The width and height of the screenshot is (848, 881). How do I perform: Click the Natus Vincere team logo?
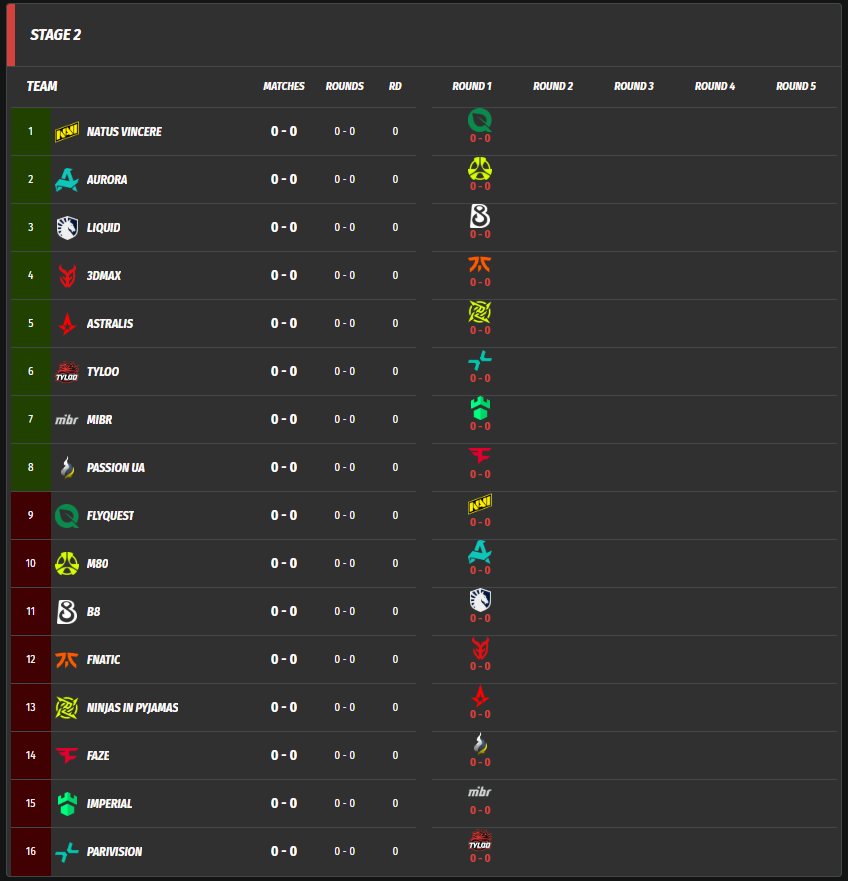pos(67,132)
